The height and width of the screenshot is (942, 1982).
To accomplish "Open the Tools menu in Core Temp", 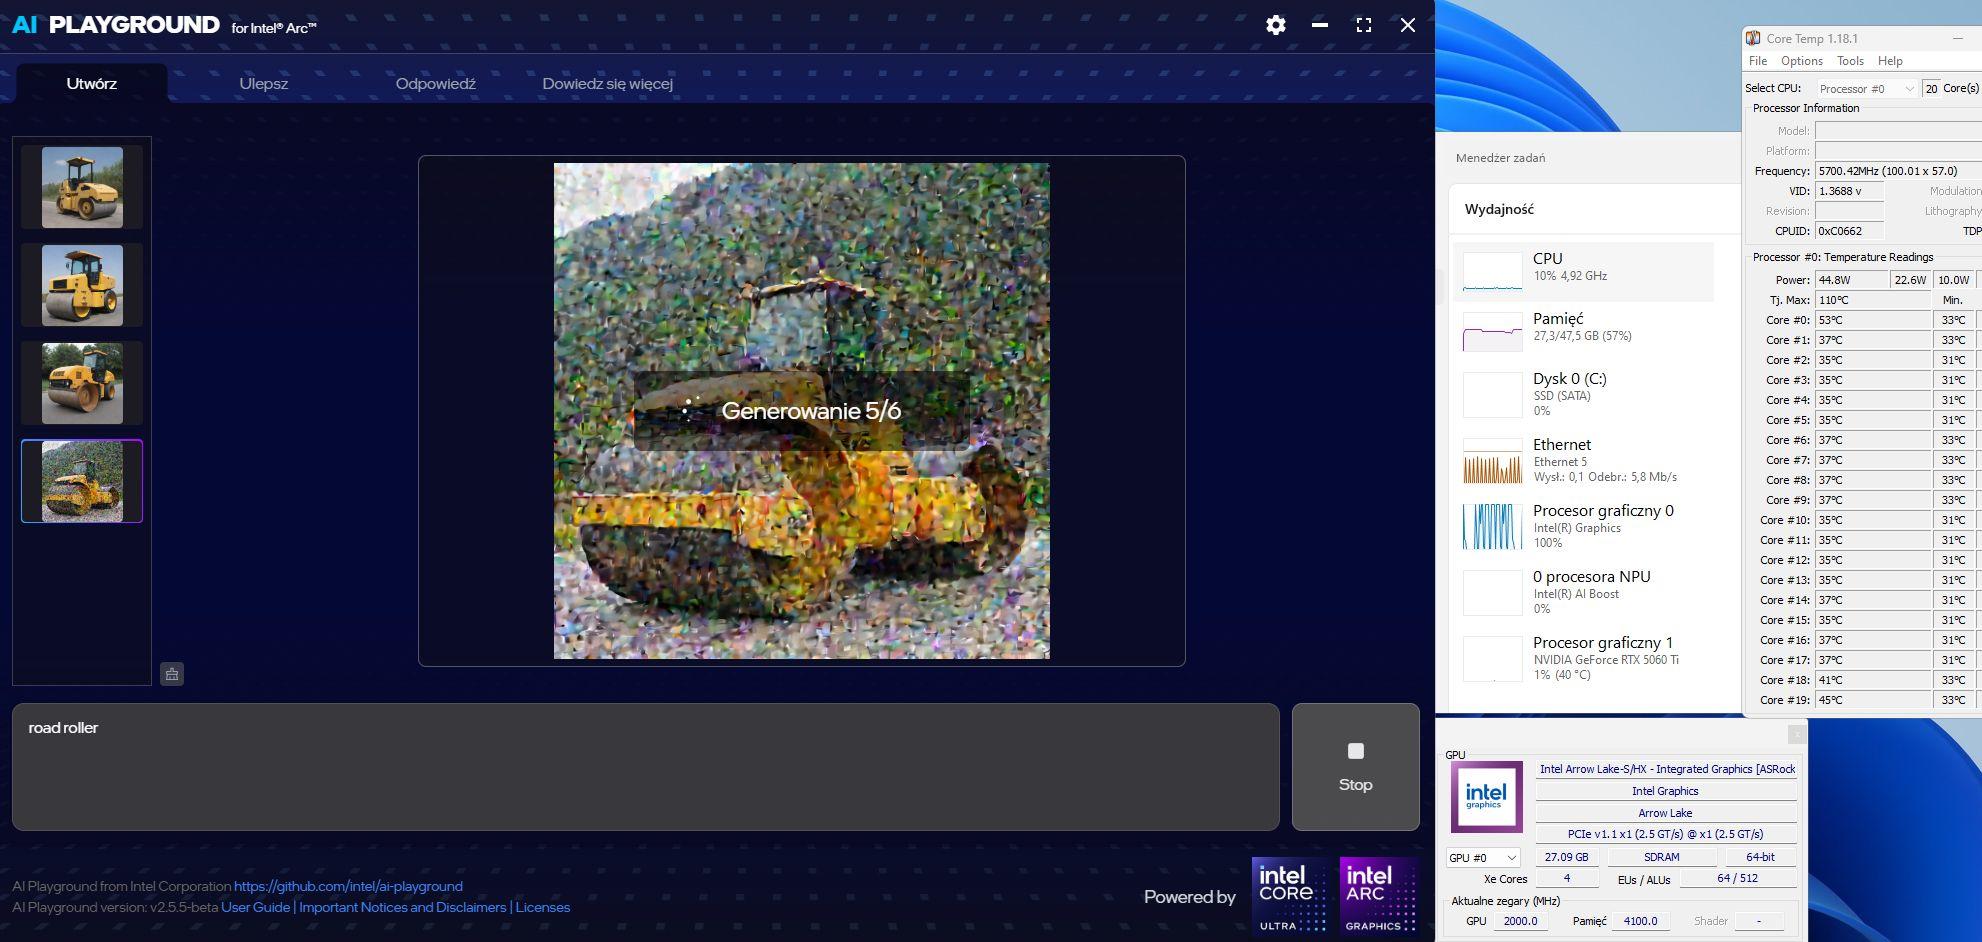I will point(1850,61).
